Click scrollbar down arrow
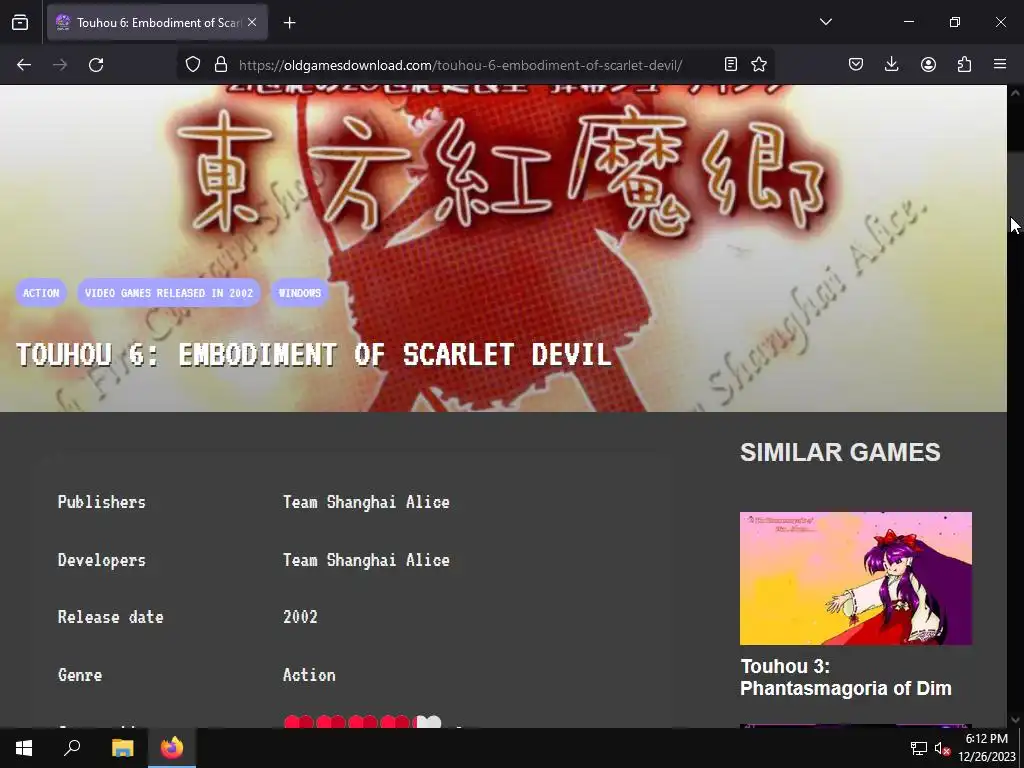Screen dimensions: 1024x768 (x=1016, y=720)
